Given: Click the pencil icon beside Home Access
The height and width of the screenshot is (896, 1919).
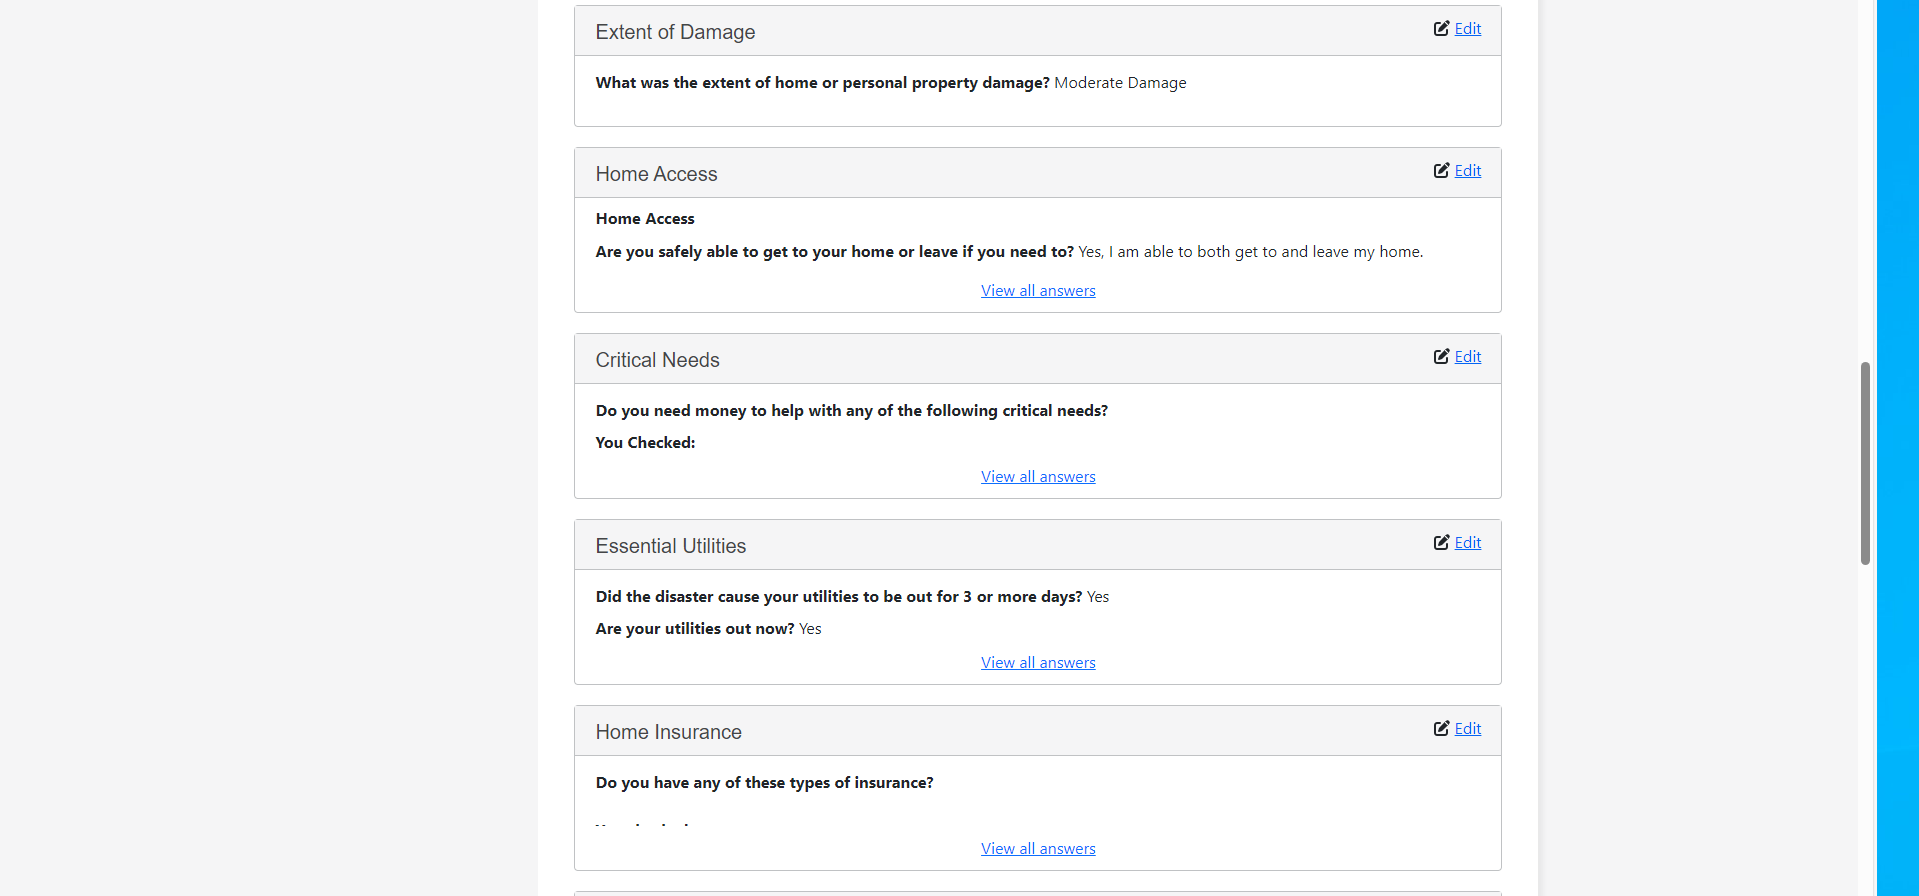Looking at the screenshot, I should (1441, 171).
